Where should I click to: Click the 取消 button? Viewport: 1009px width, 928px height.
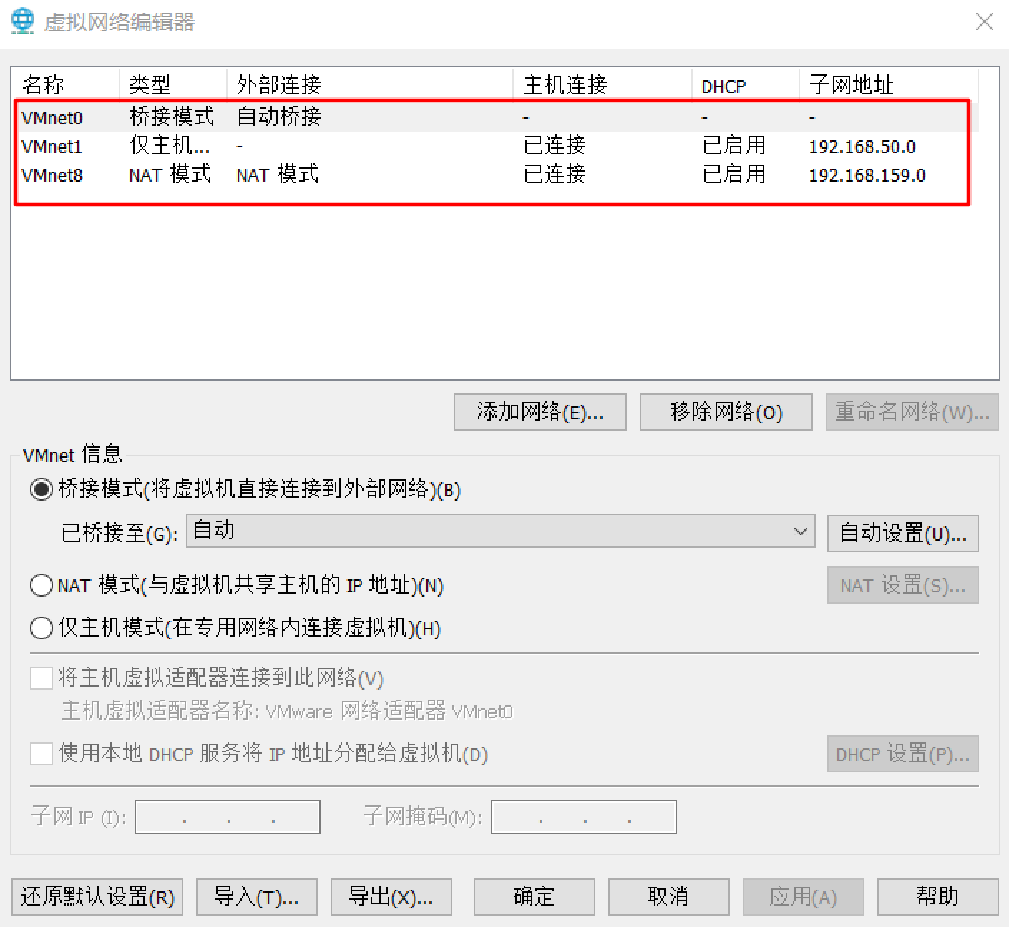pos(669,896)
